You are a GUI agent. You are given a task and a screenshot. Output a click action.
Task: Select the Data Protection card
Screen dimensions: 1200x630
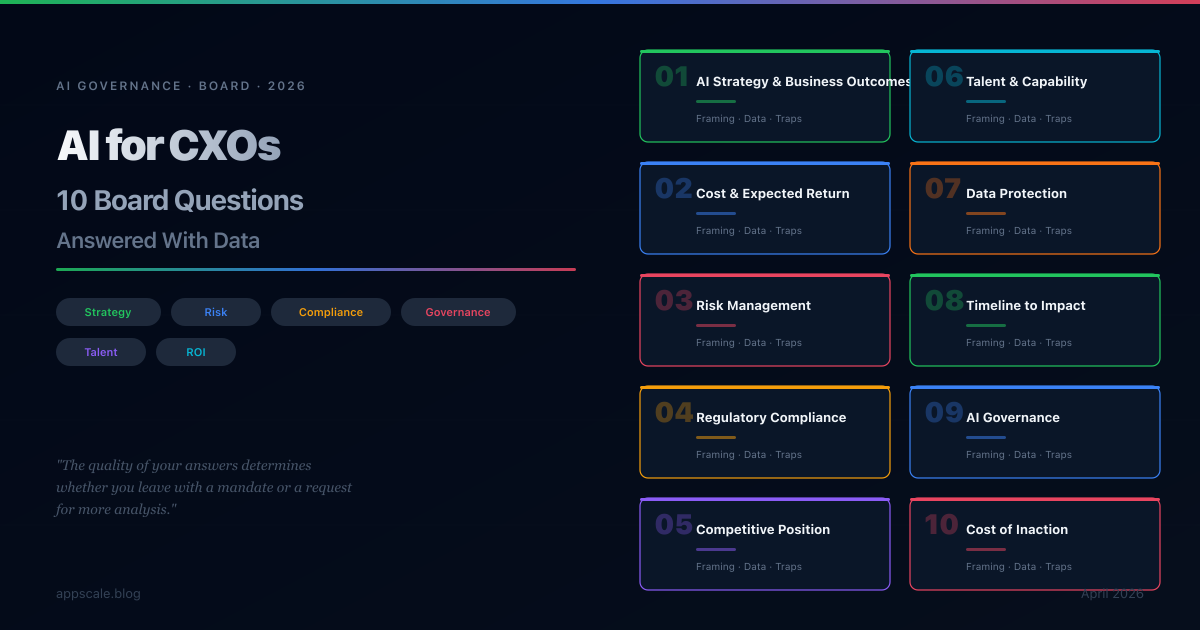(x=1035, y=209)
